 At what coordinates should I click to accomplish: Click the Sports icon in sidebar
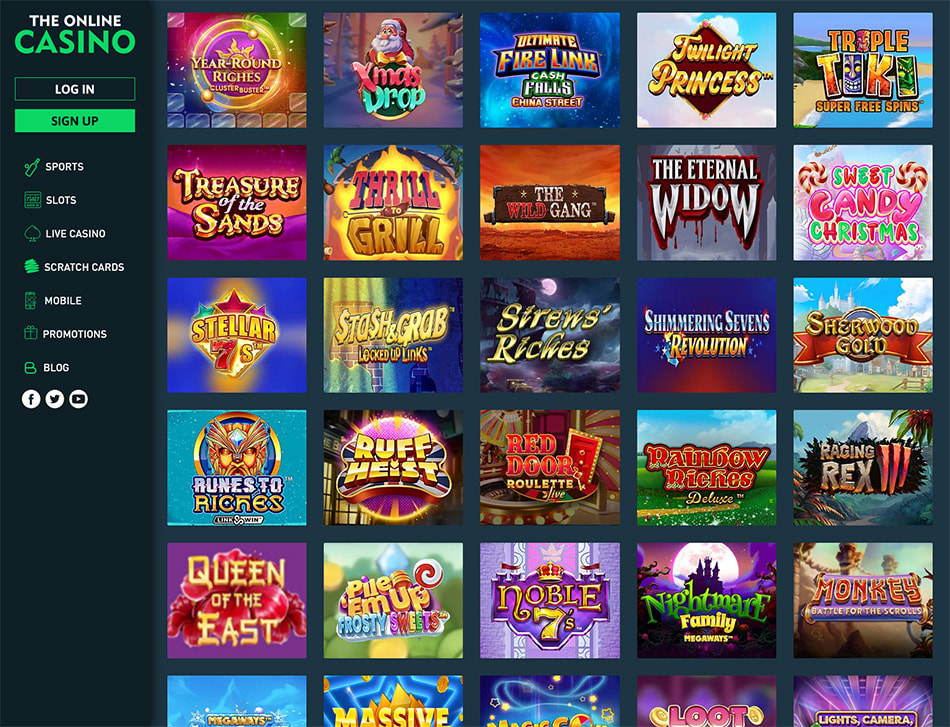[32, 167]
